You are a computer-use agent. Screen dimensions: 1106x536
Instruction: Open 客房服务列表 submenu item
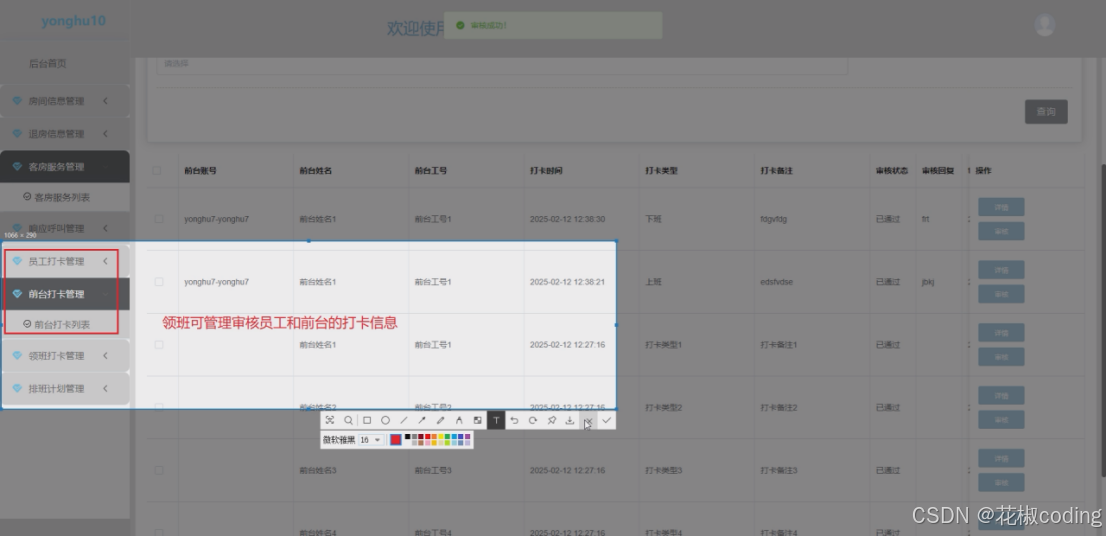point(62,197)
